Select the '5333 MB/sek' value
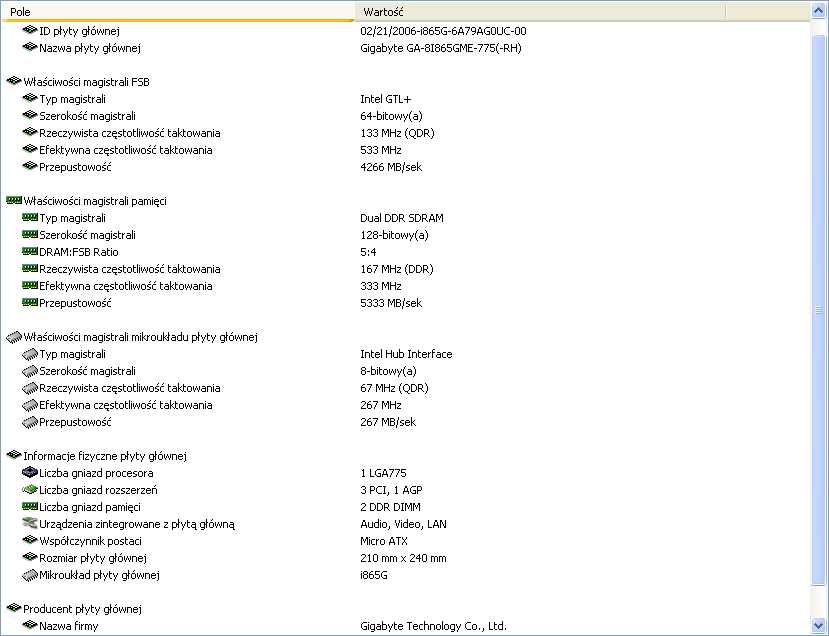The width and height of the screenshot is (829, 636). [x=391, y=303]
